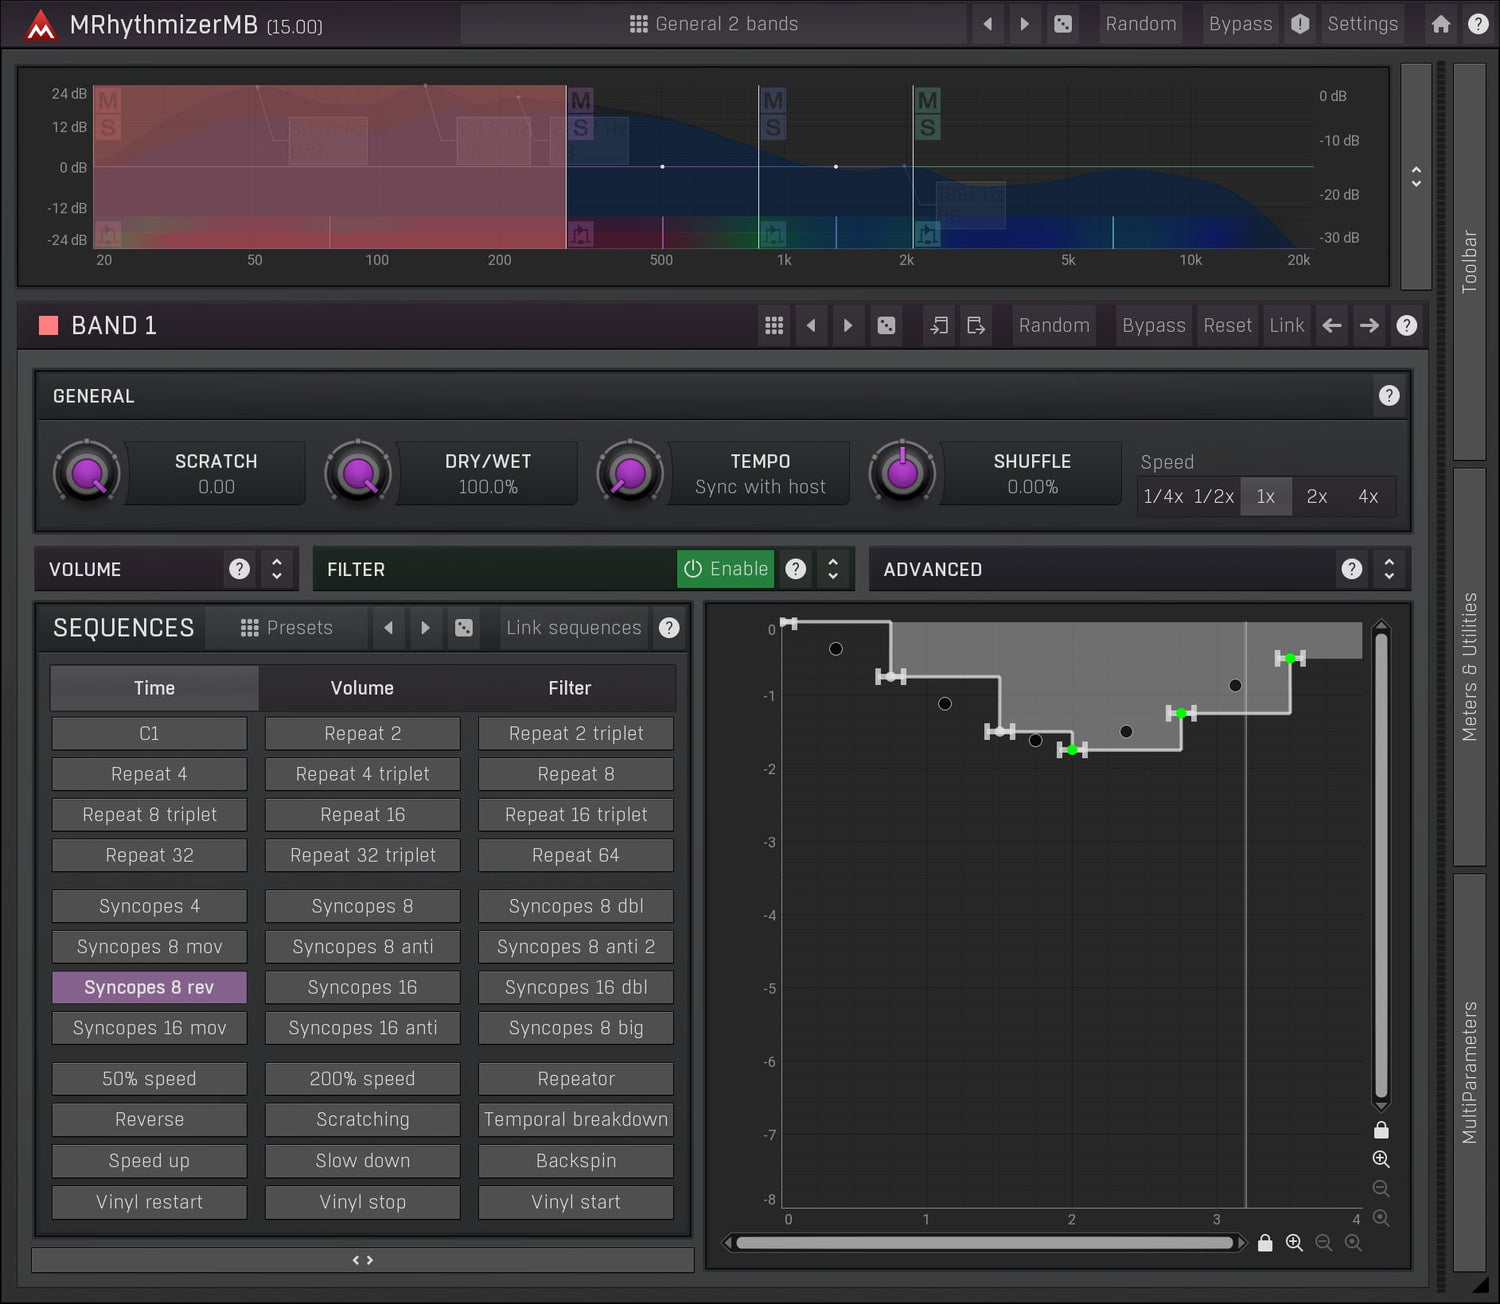This screenshot has height=1304, width=1500.
Task: Expand the Volume section
Action: tap(277, 569)
